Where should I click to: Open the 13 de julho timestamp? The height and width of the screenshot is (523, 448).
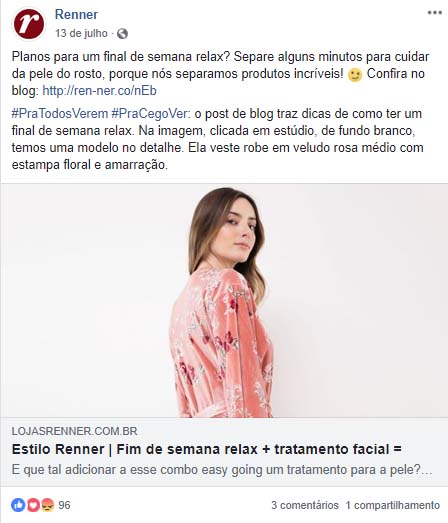point(81,33)
